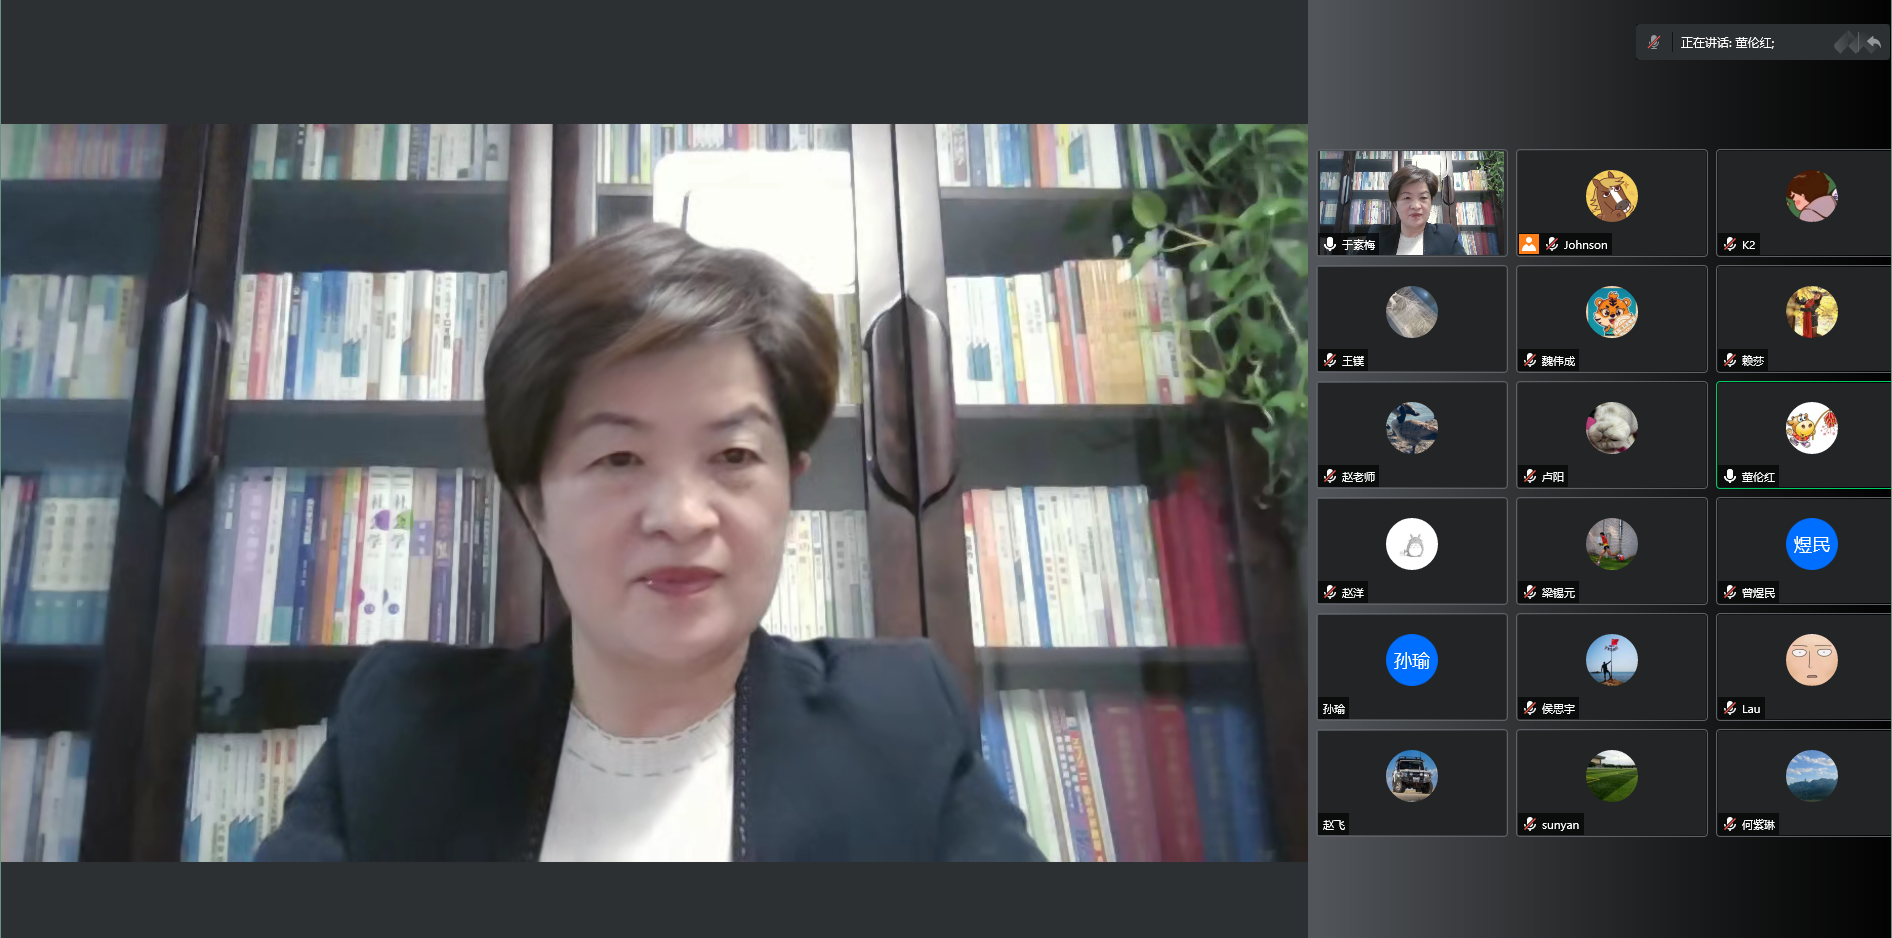Click the 梁锡元 participant name label
1892x938 pixels.
click(x=1558, y=593)
